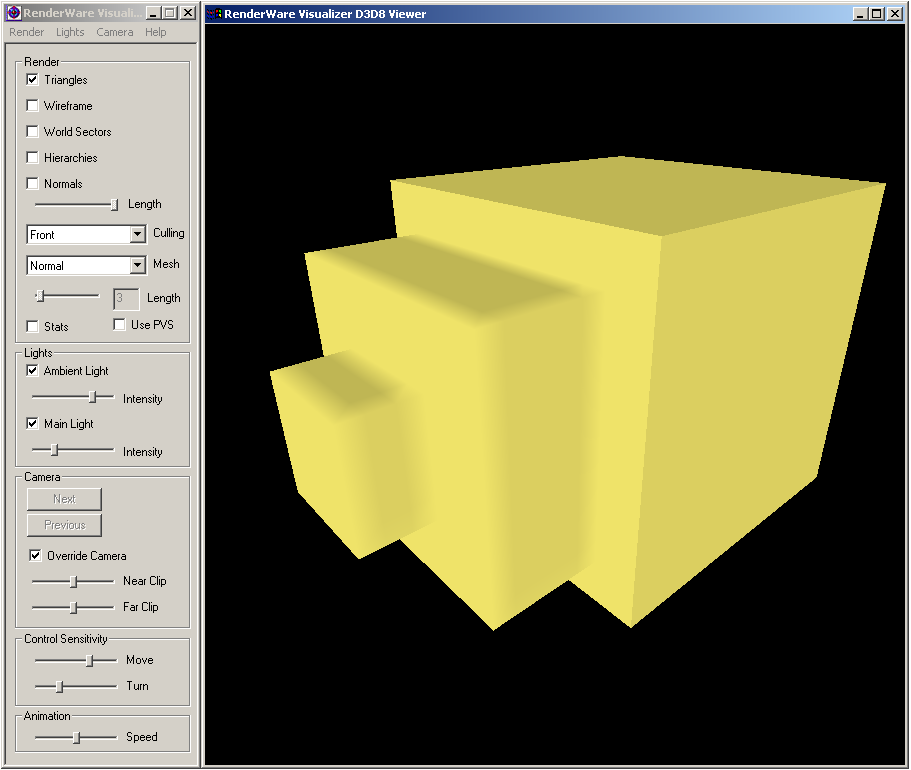This screenshot has height=770, width=911.
Task: Enable the Use PVS option
Action: pos(120,325)
